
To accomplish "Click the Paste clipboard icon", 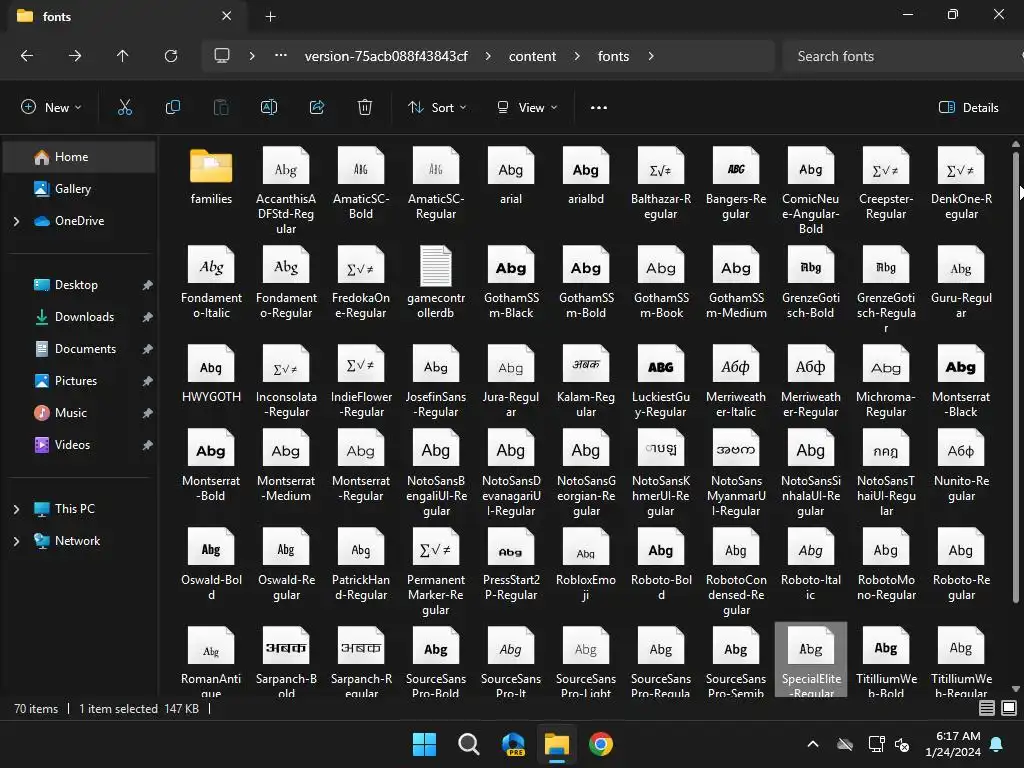I will (221, 108).
